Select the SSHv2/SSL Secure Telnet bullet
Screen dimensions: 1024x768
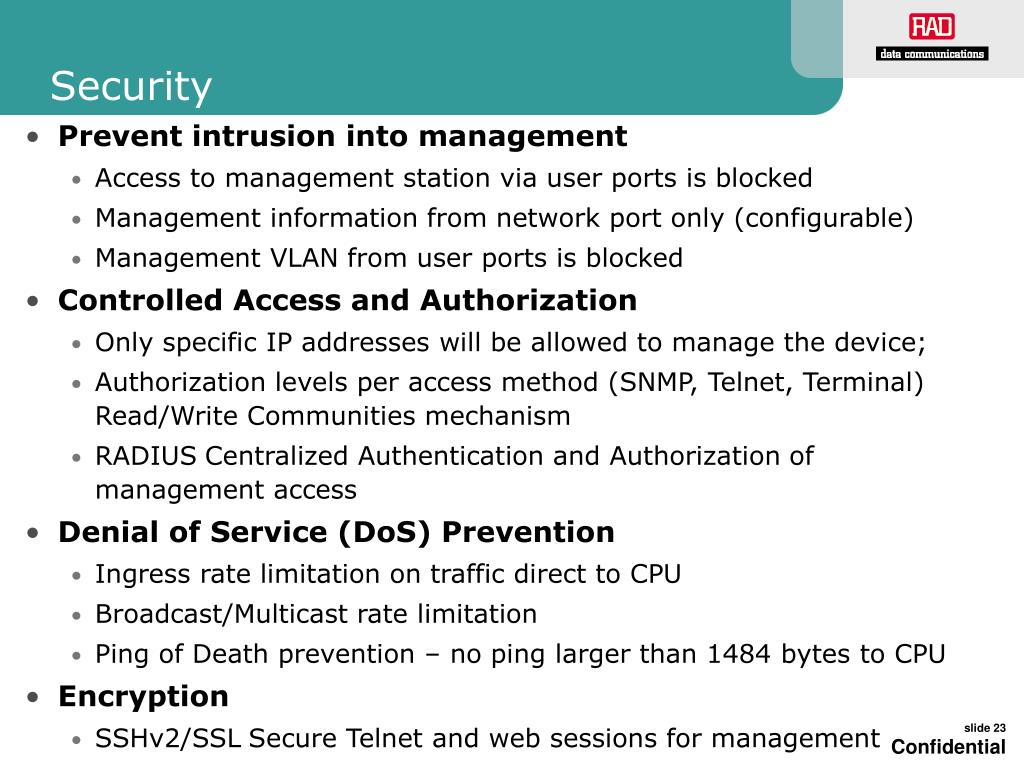488,739
